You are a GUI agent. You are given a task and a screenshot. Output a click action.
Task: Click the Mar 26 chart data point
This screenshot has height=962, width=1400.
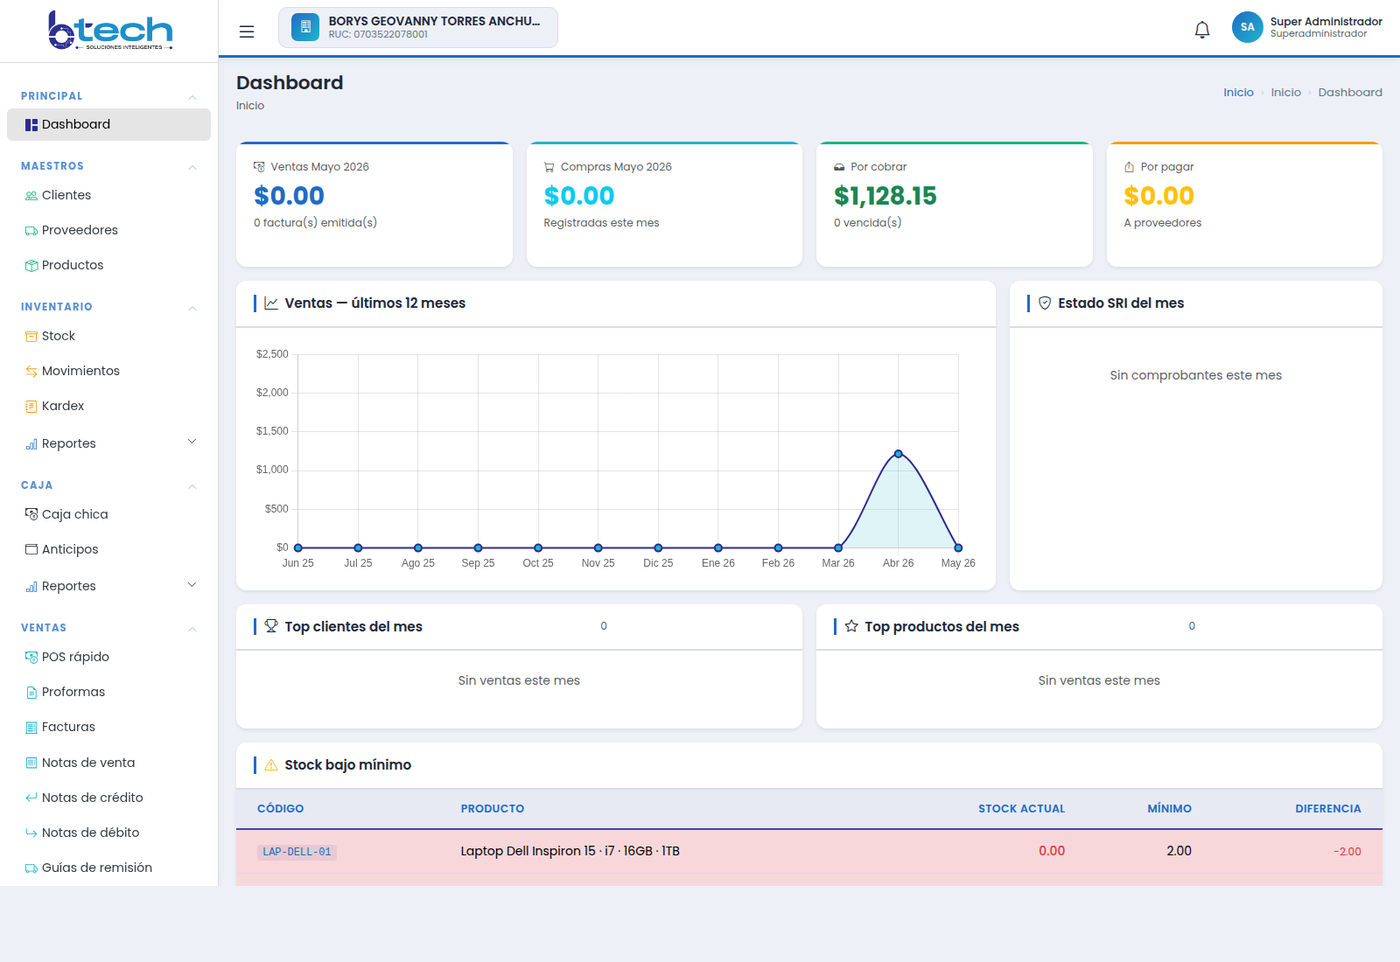pyautogui.click(x=838, y=548)
